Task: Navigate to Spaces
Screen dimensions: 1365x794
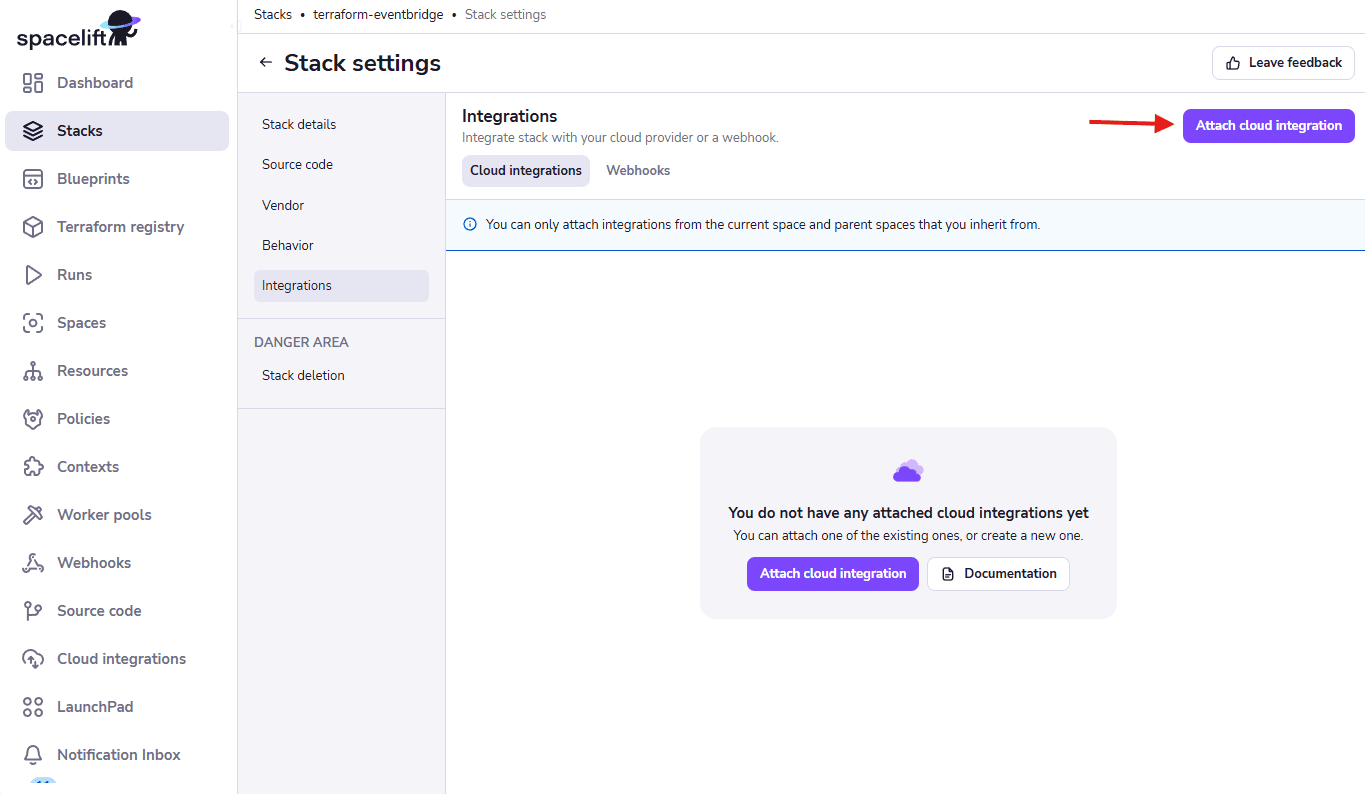Action: [117, 323]
